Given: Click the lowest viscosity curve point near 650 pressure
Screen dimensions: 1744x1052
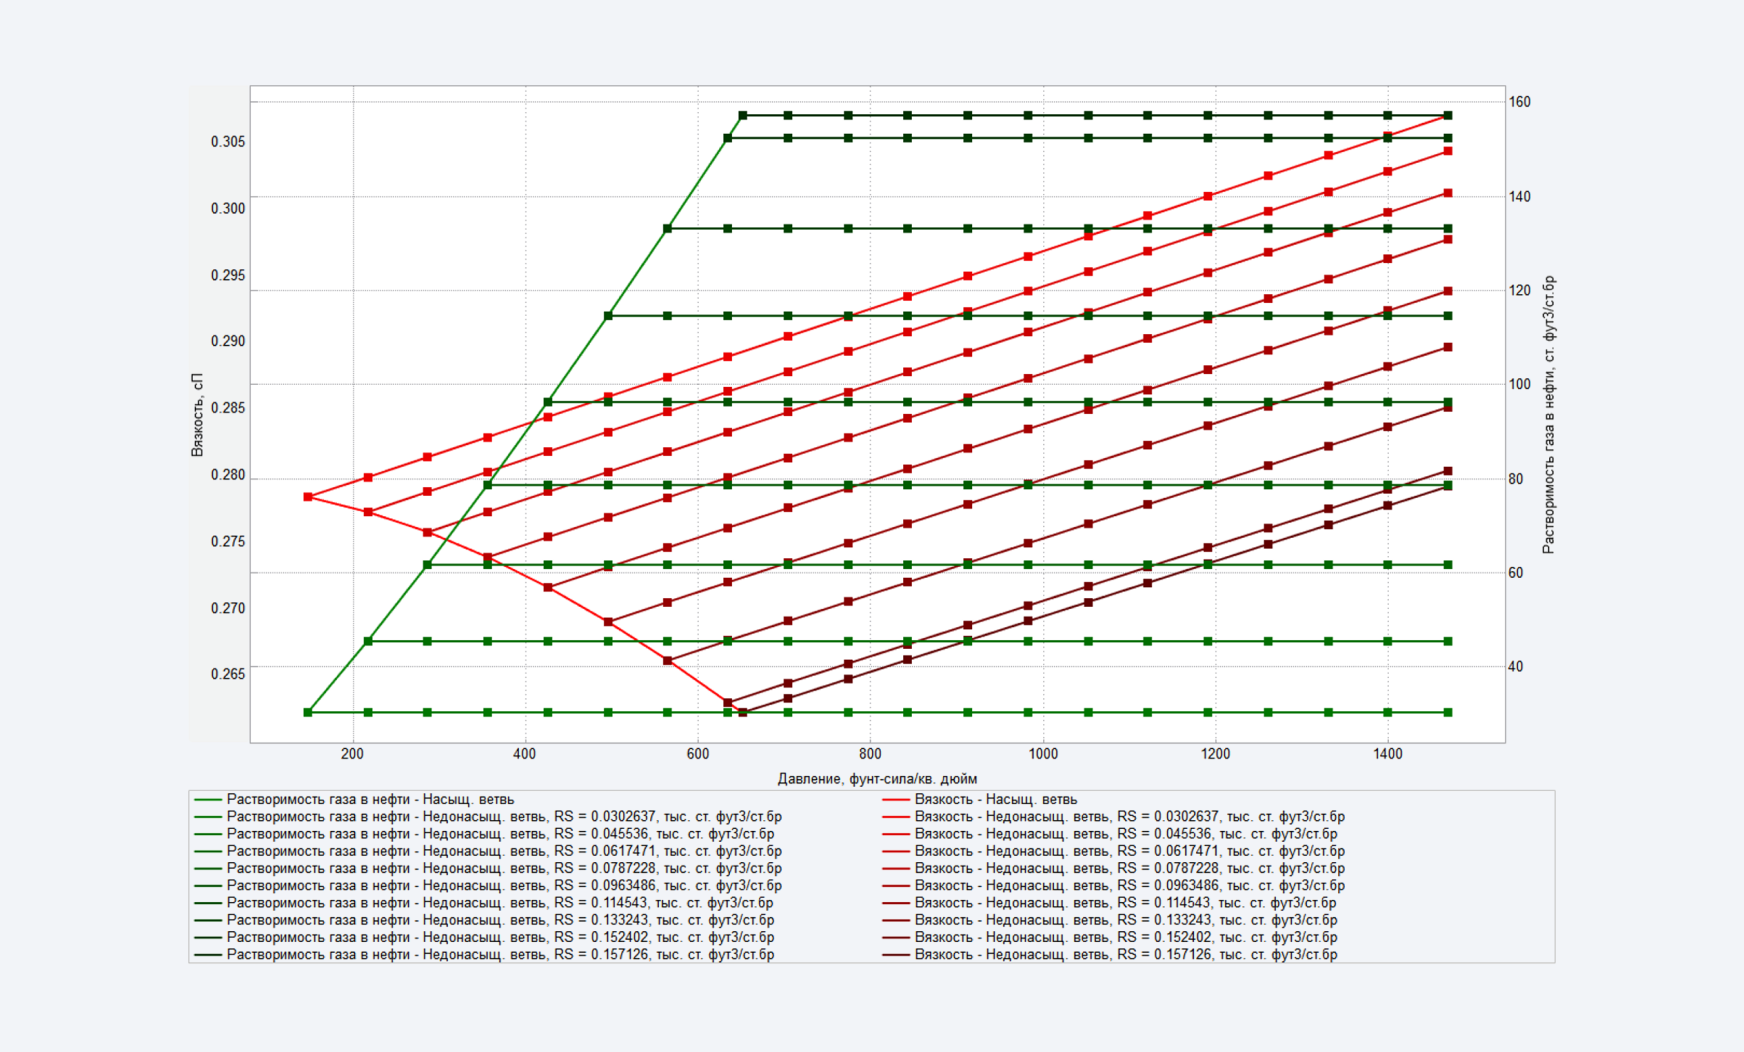Looking at the screenshot, I should (742, 712).
